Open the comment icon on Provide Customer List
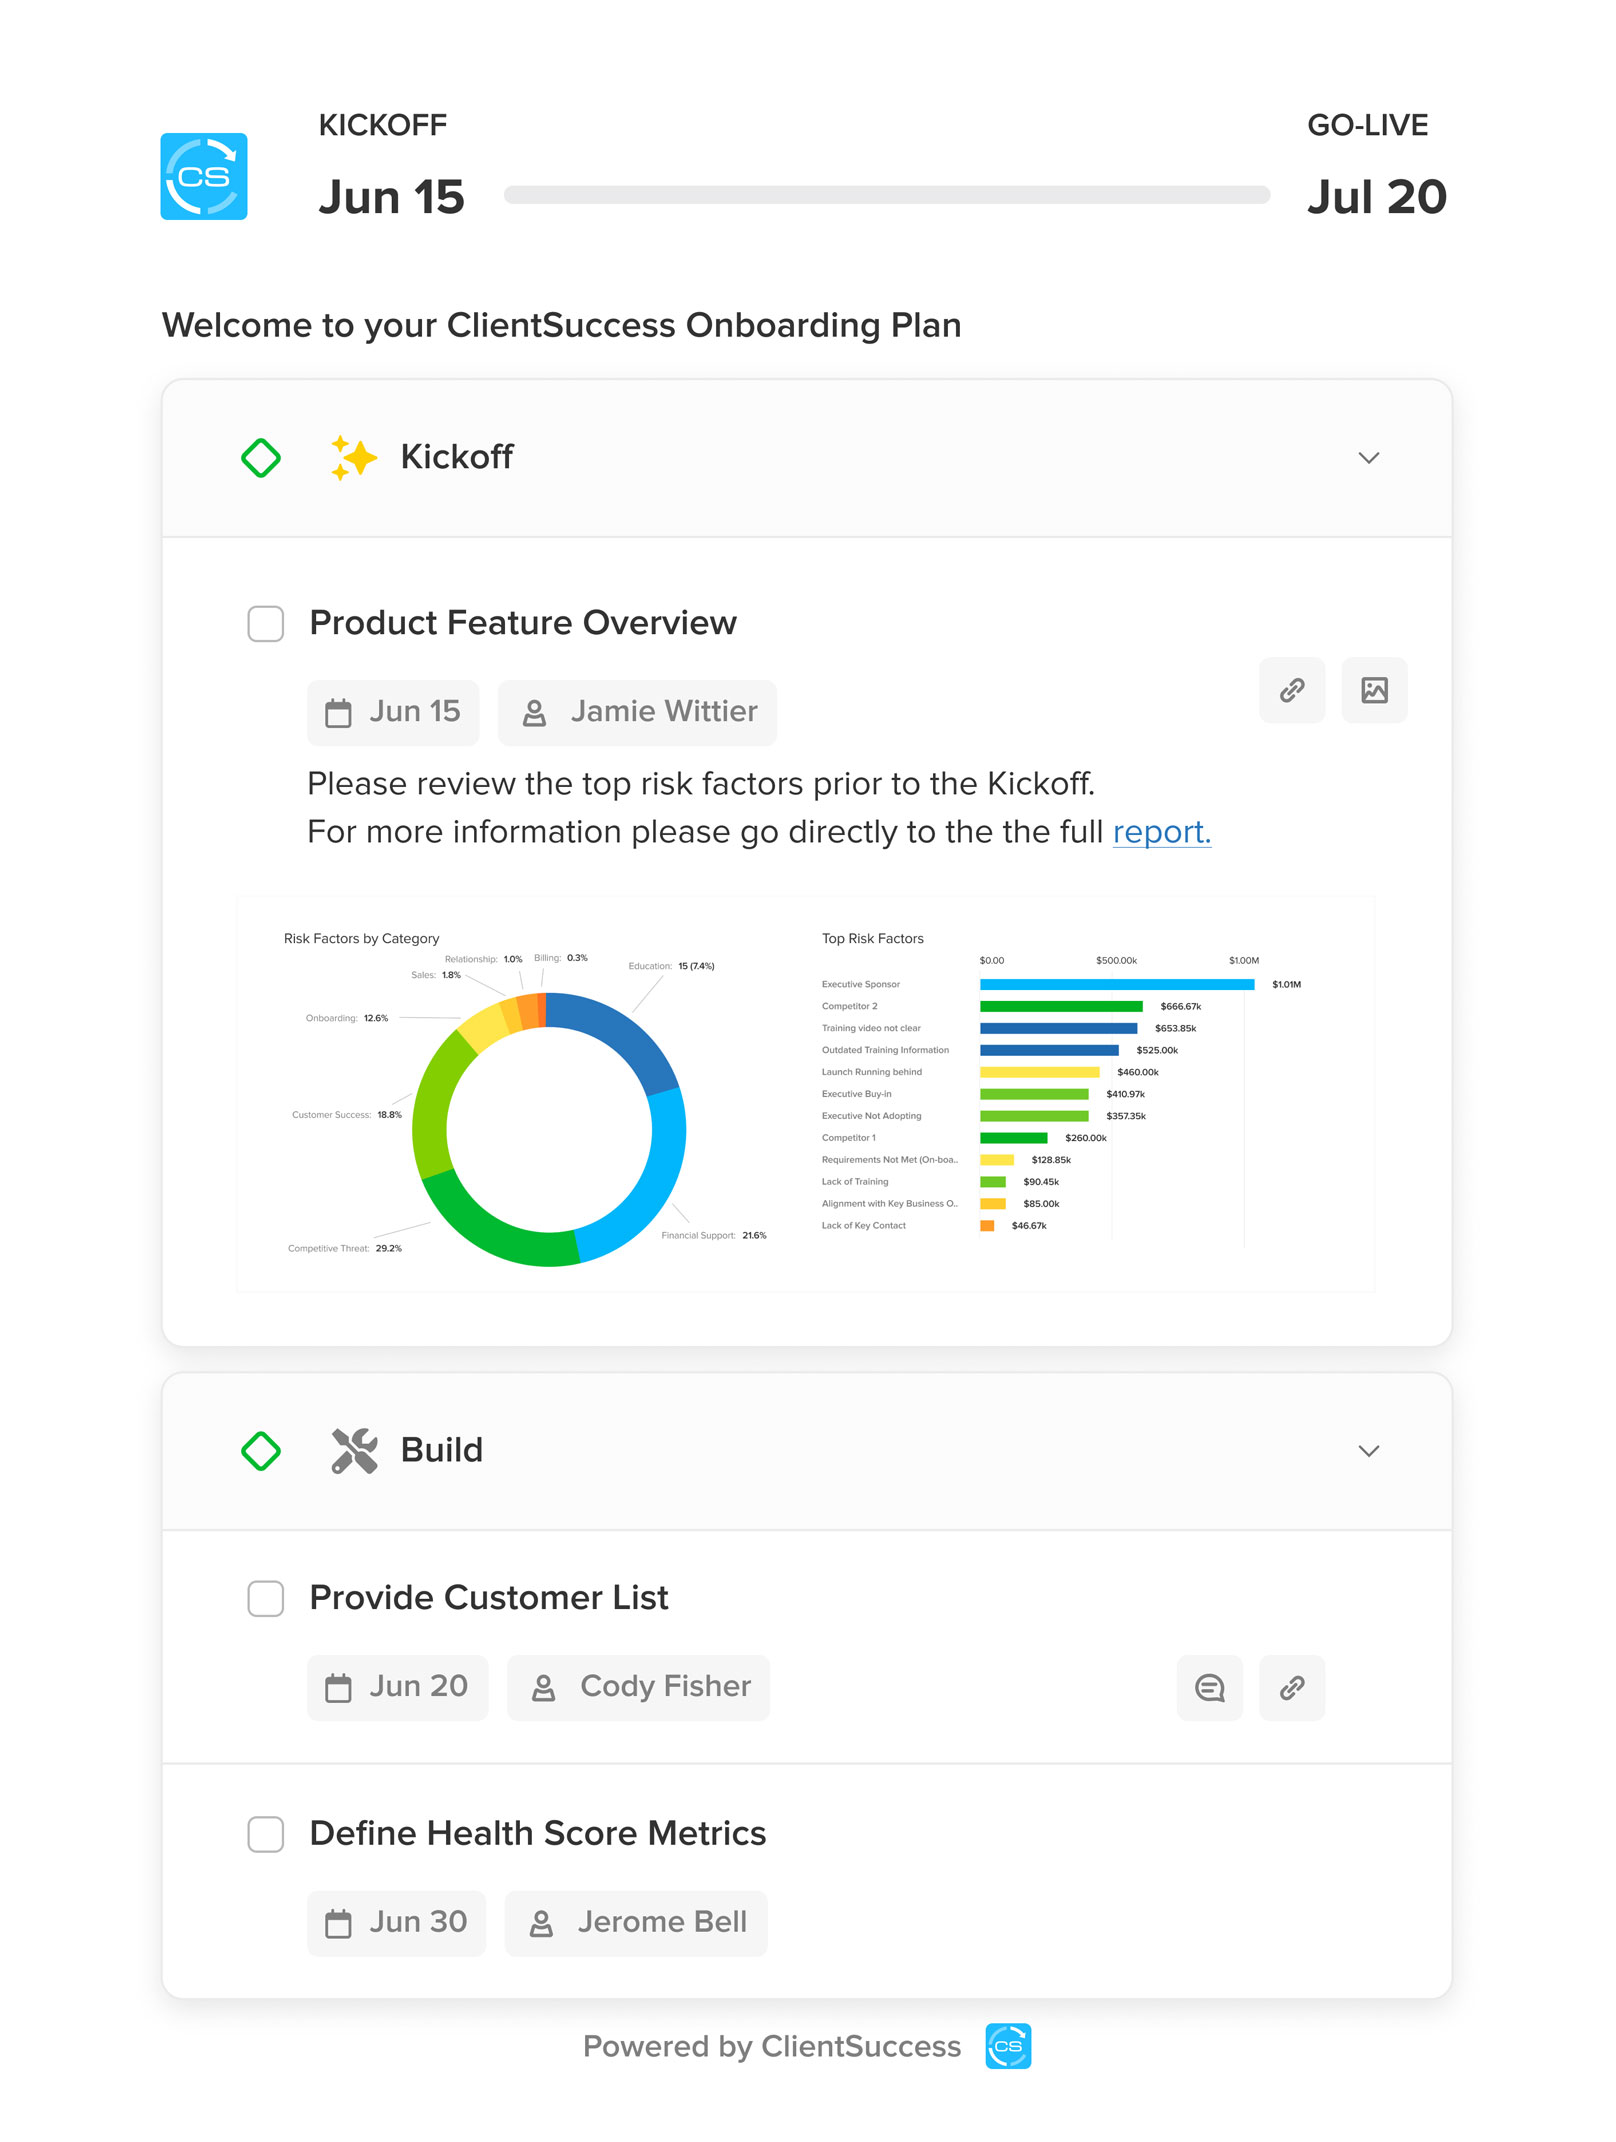 tap(1209, 1688)
